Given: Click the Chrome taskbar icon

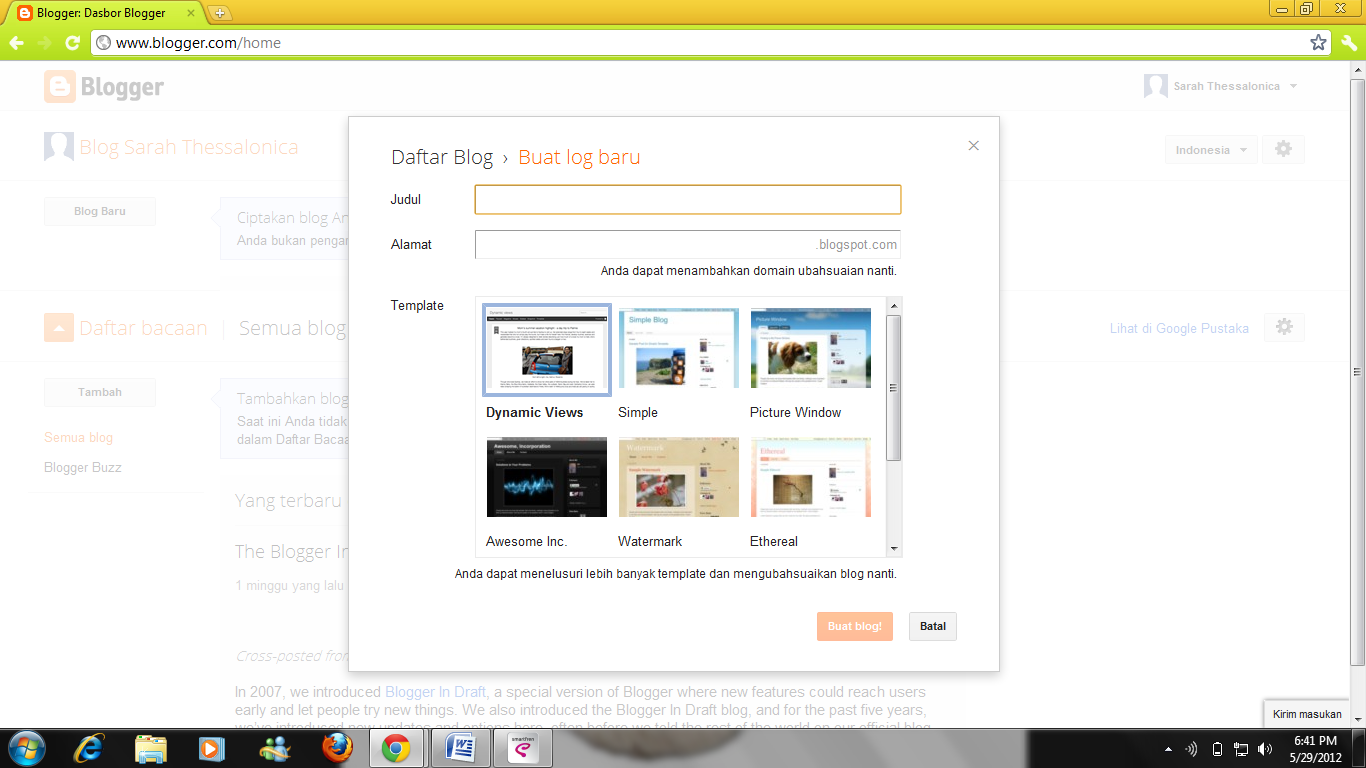Looking at the screenshot, I should point(396,748).
